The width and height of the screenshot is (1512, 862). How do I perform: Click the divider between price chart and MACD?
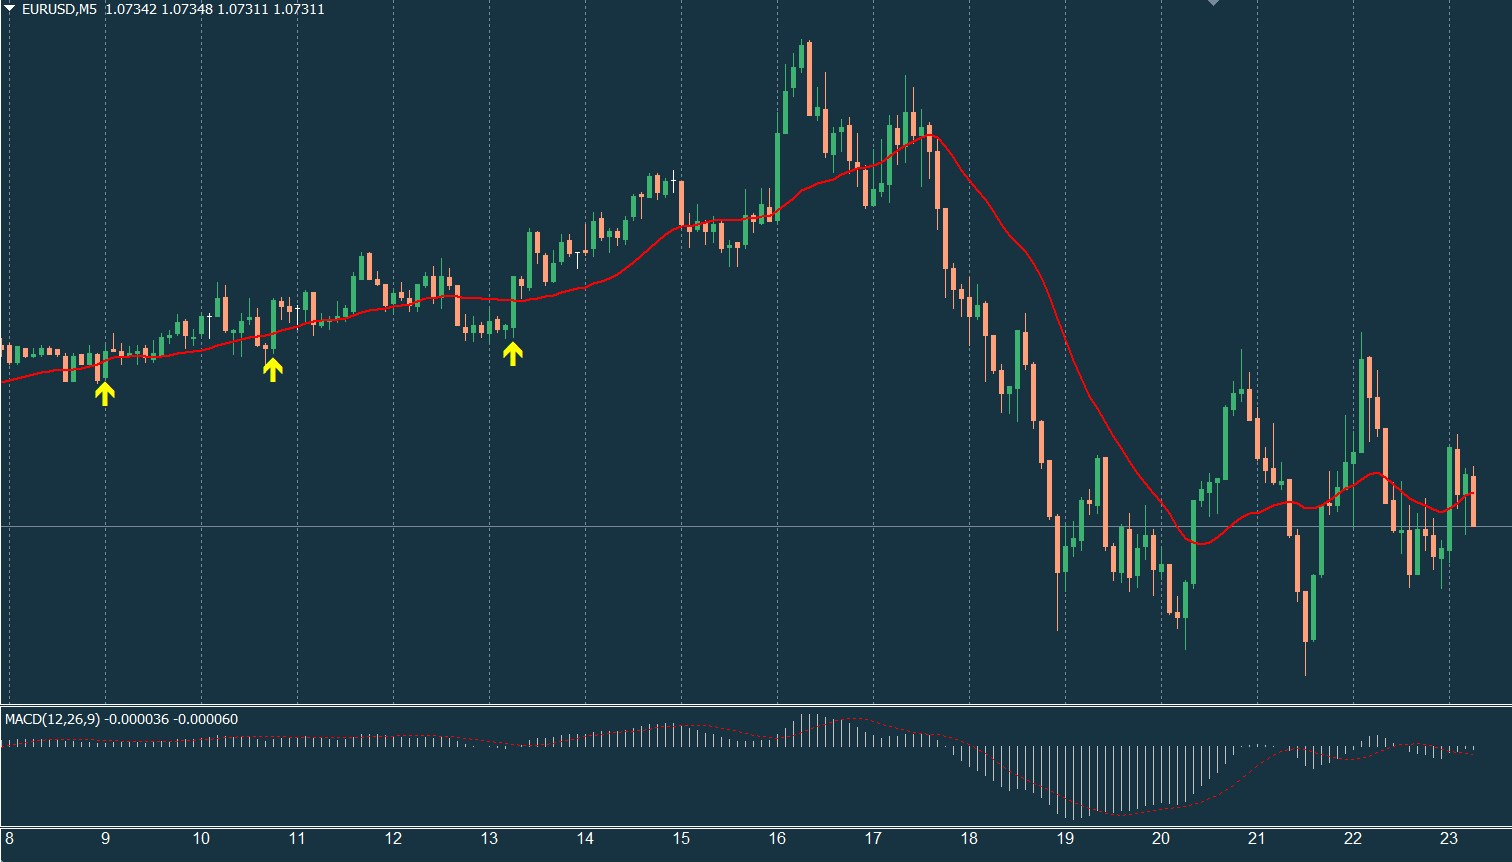pyautogui.click(x=756, y=706)
